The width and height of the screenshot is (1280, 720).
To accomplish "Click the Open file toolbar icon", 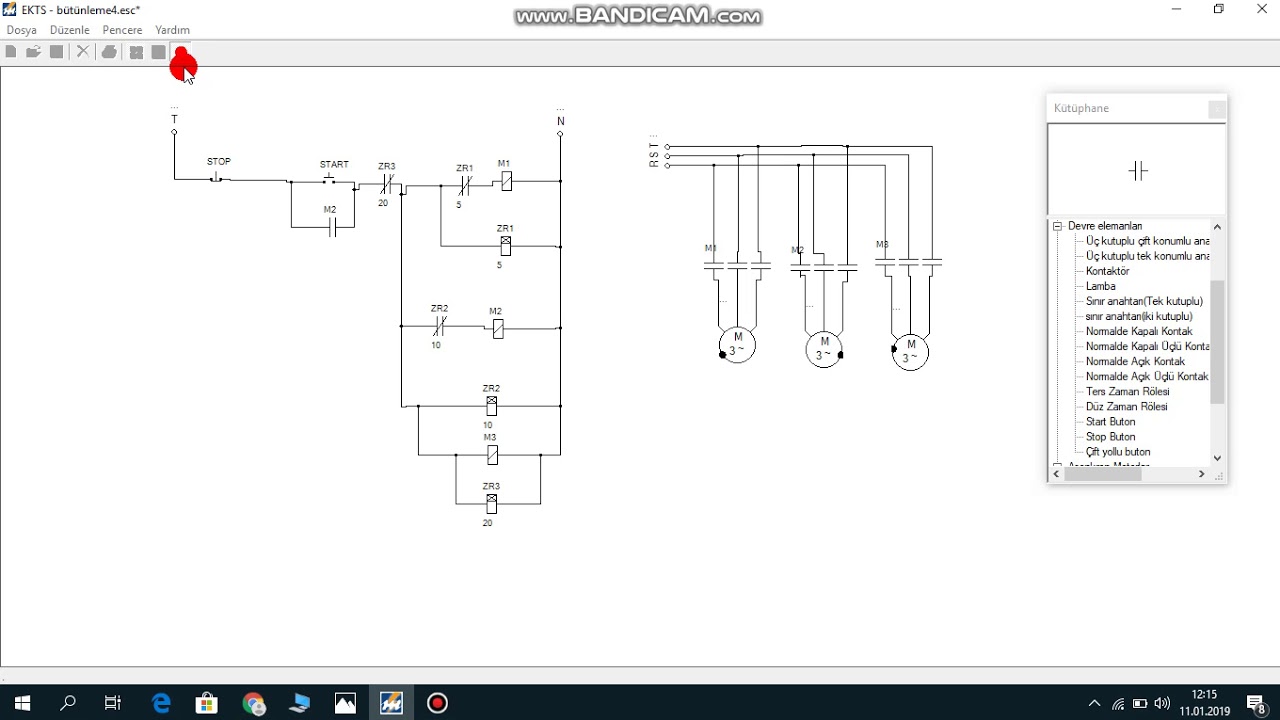I will 33,52.
